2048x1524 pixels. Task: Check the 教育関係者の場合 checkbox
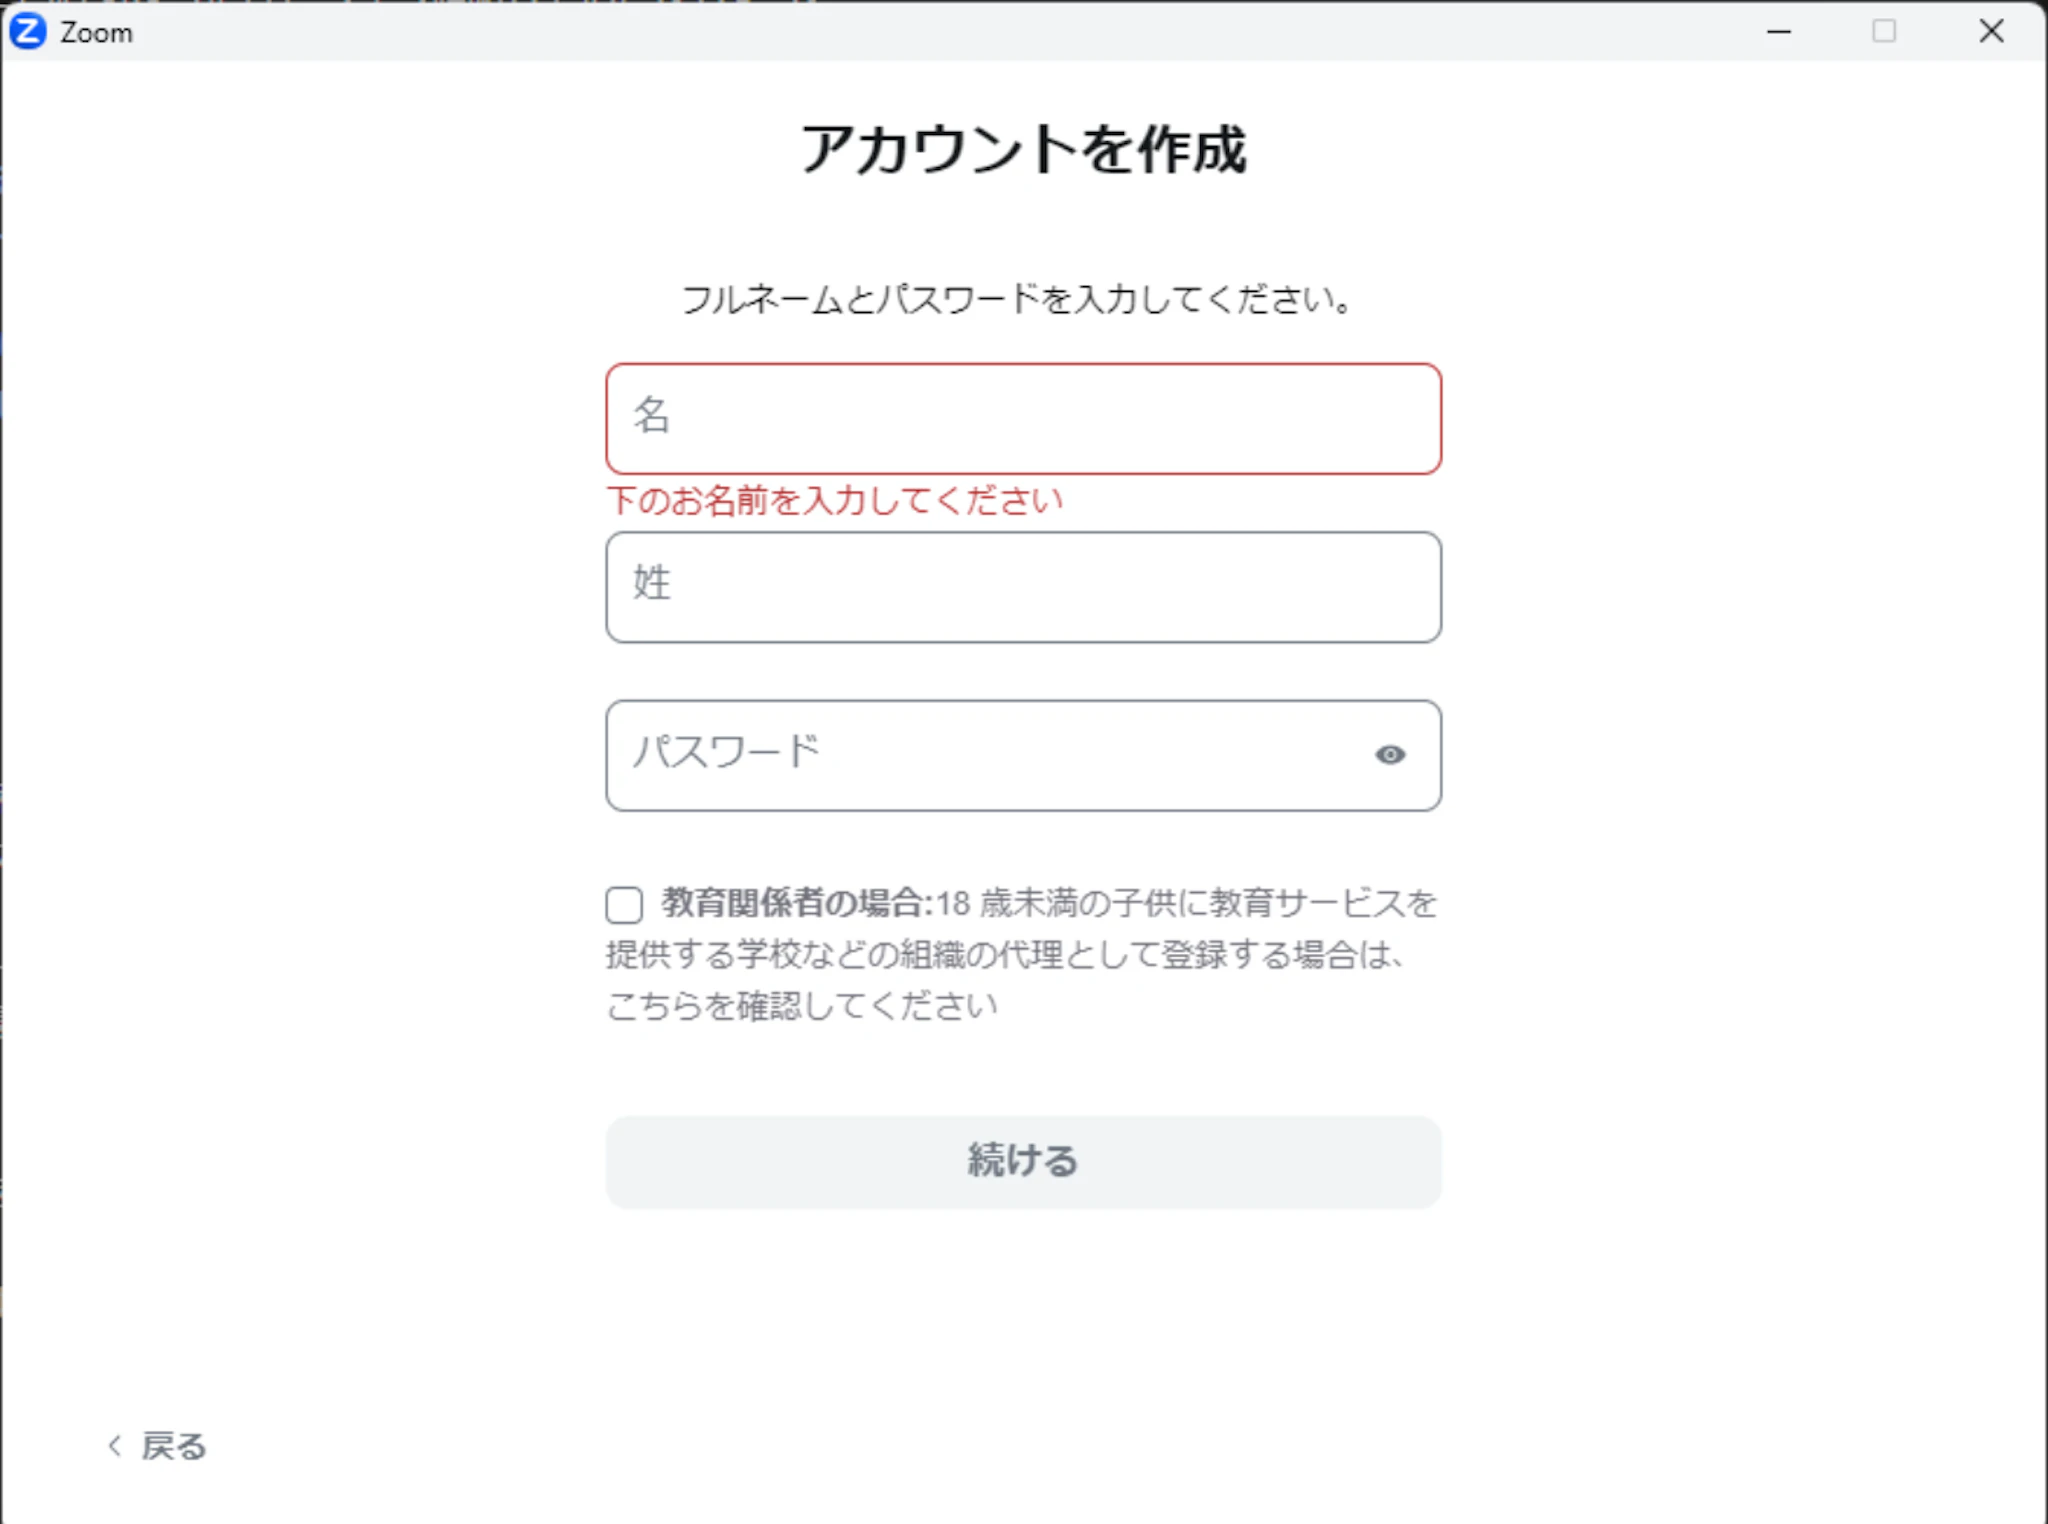pos(624,905)
